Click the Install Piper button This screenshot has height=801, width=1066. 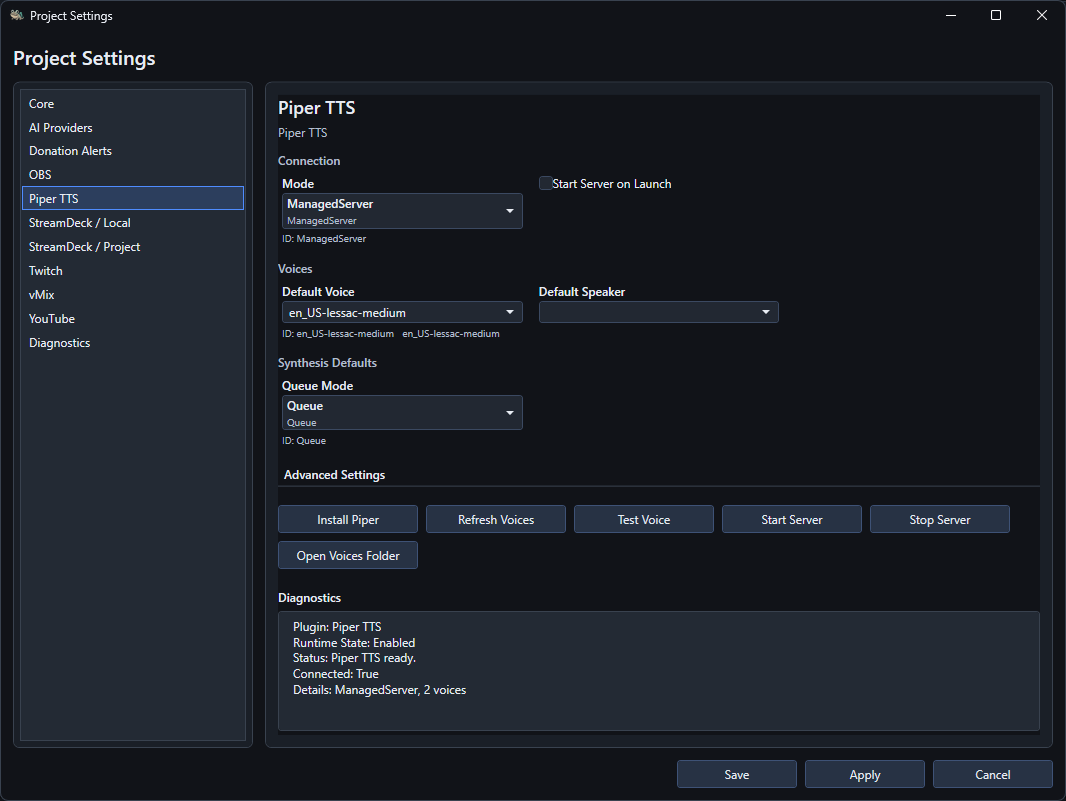pos(347,519)
